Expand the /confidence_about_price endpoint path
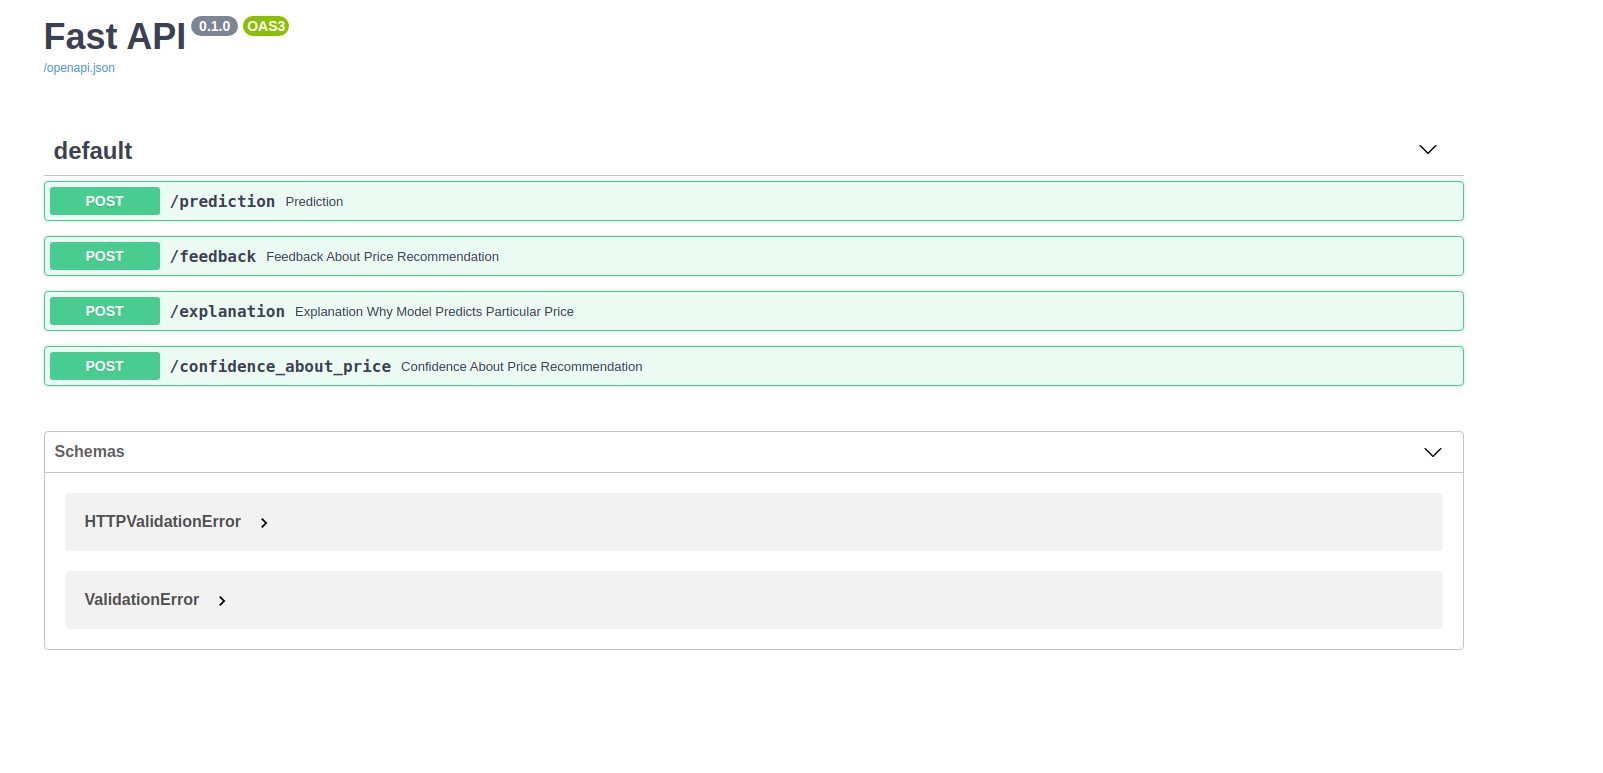Image resolution: width=1603 pixels, height=773 pixels. [x=280, y=366]
